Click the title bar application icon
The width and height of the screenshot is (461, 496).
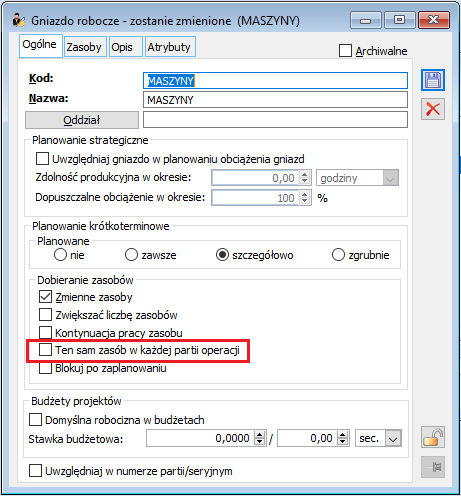pos(19,20)
